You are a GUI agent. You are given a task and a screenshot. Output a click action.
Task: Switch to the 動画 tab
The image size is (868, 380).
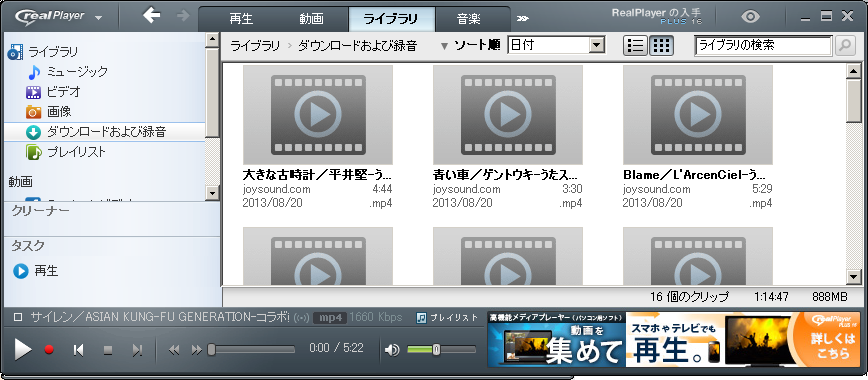coord(312,19)
